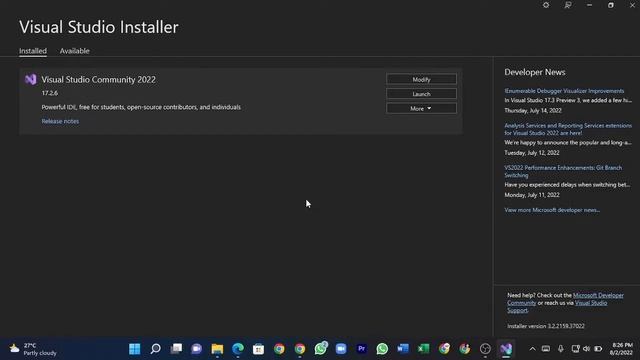
Task: Click the Installer version 3.2.2159.37022 text
Action: click(546, 326)
